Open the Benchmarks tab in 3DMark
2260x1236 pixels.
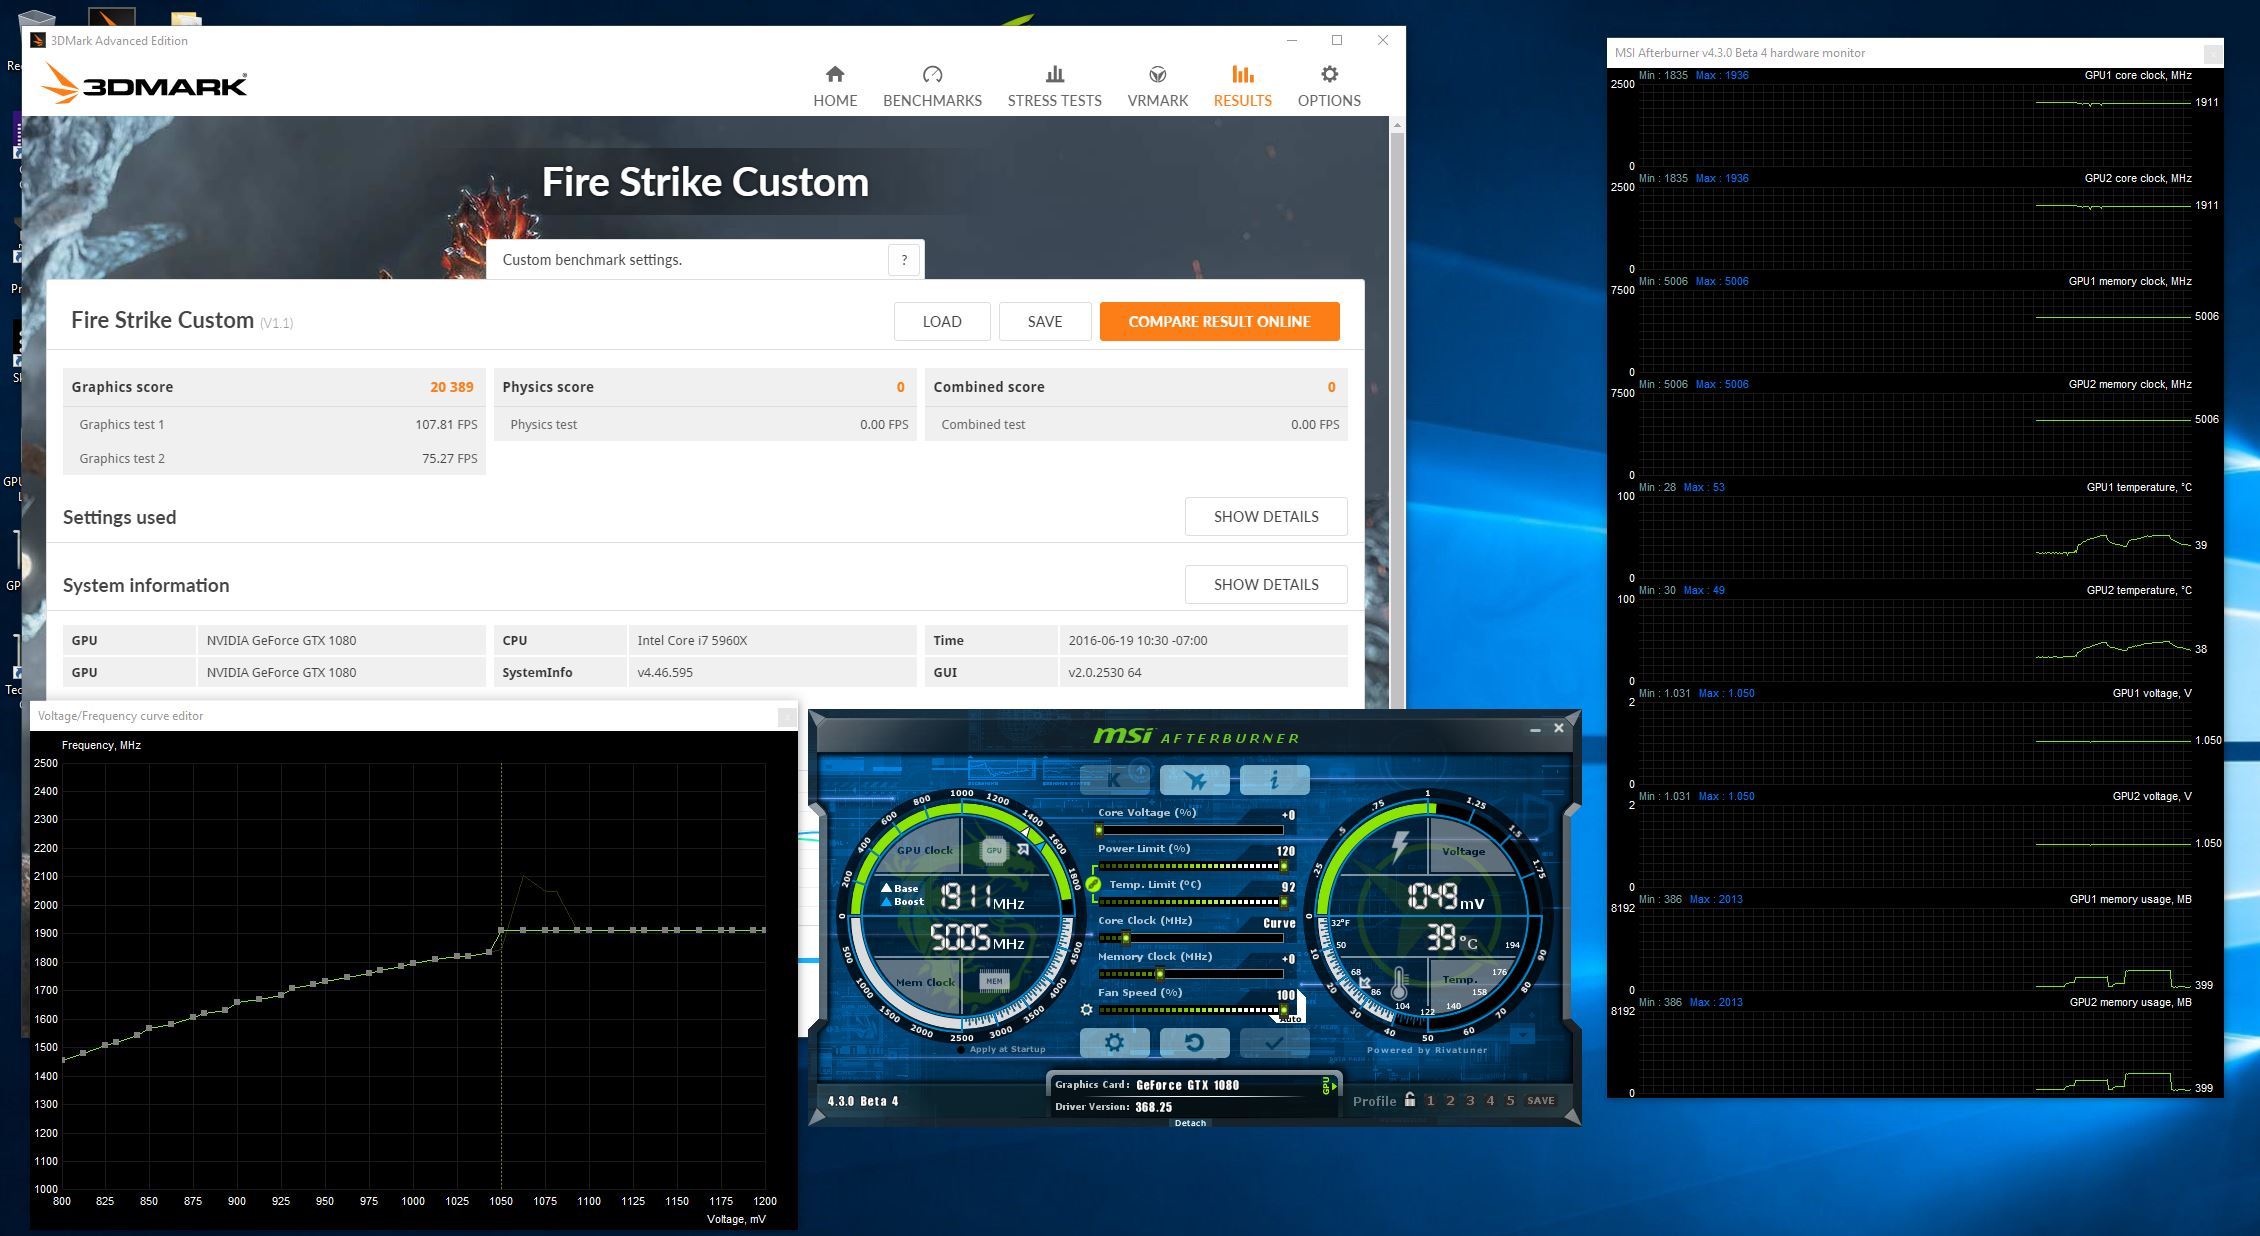932,86
